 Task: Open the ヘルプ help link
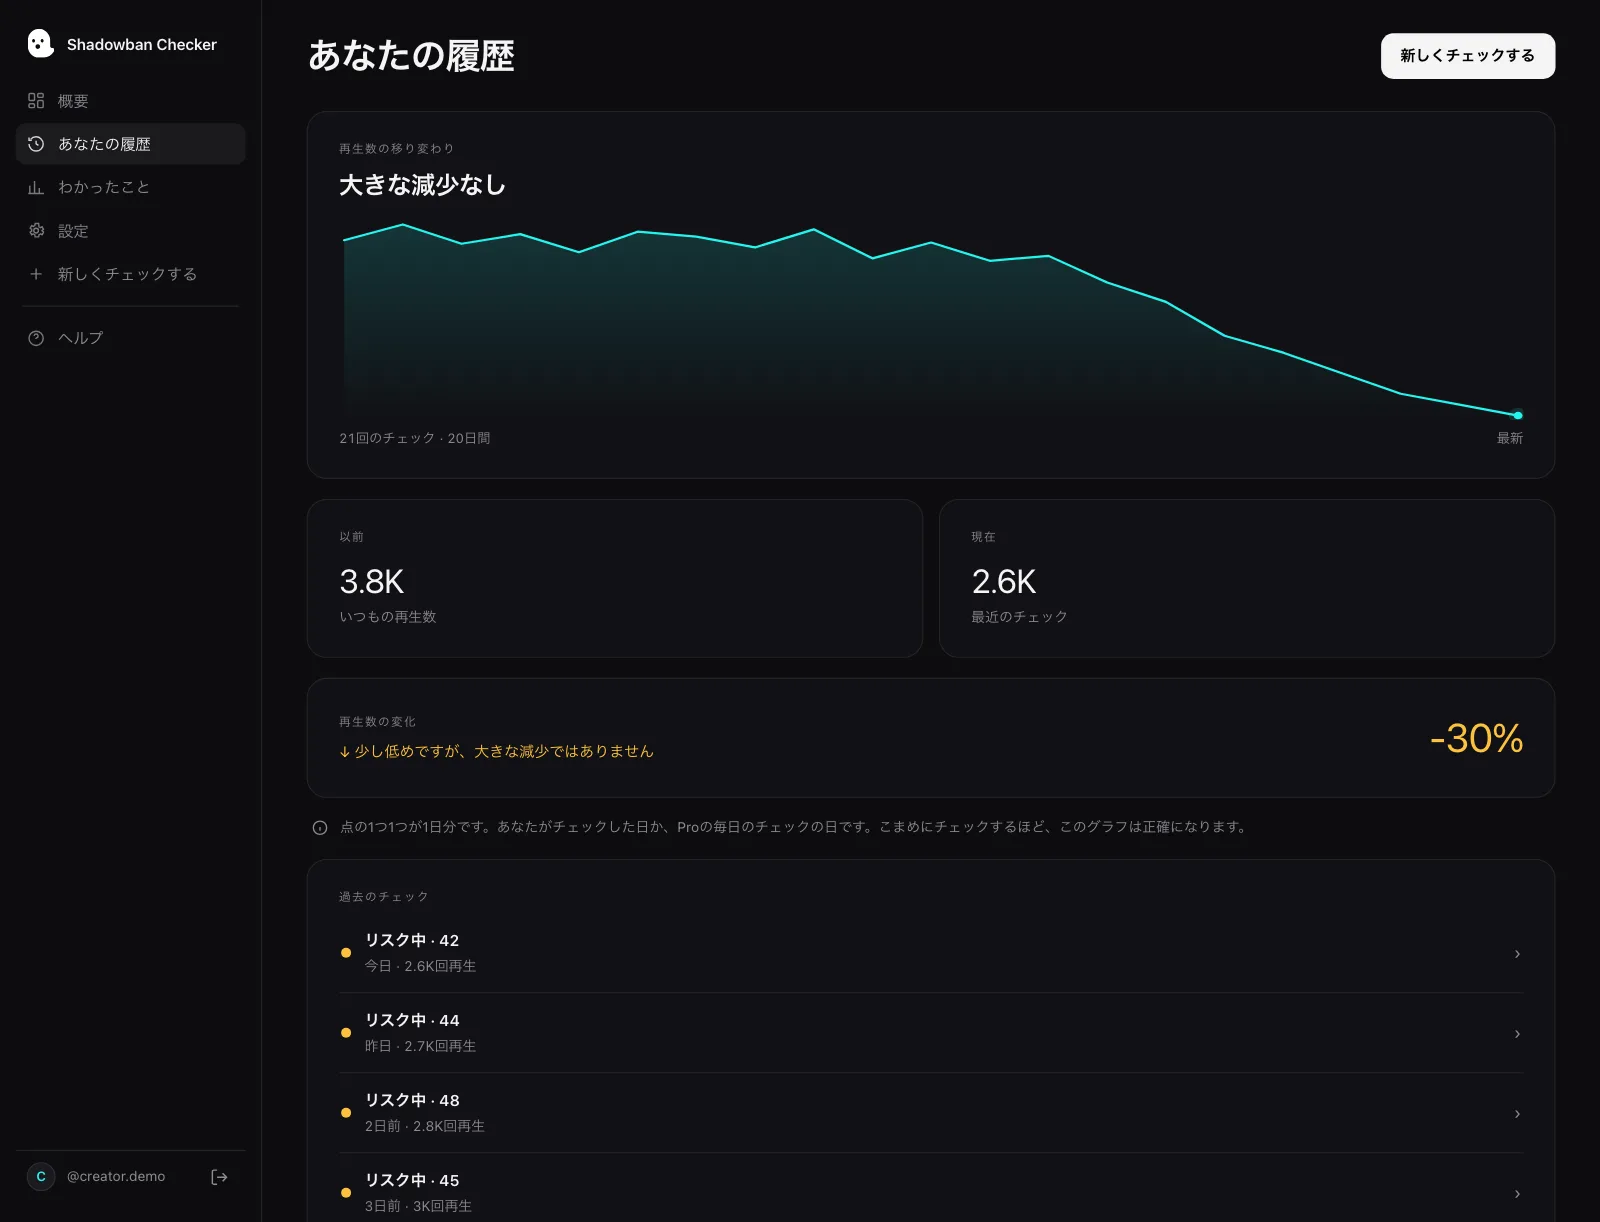point(131,338)
